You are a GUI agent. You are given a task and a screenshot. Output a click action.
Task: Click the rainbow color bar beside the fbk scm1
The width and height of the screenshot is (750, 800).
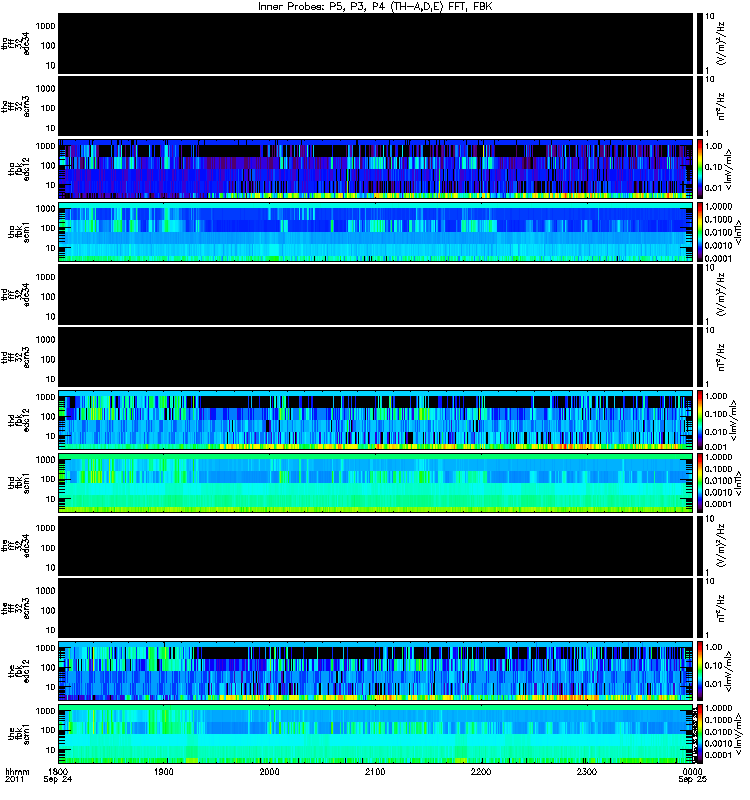[699, 734]
